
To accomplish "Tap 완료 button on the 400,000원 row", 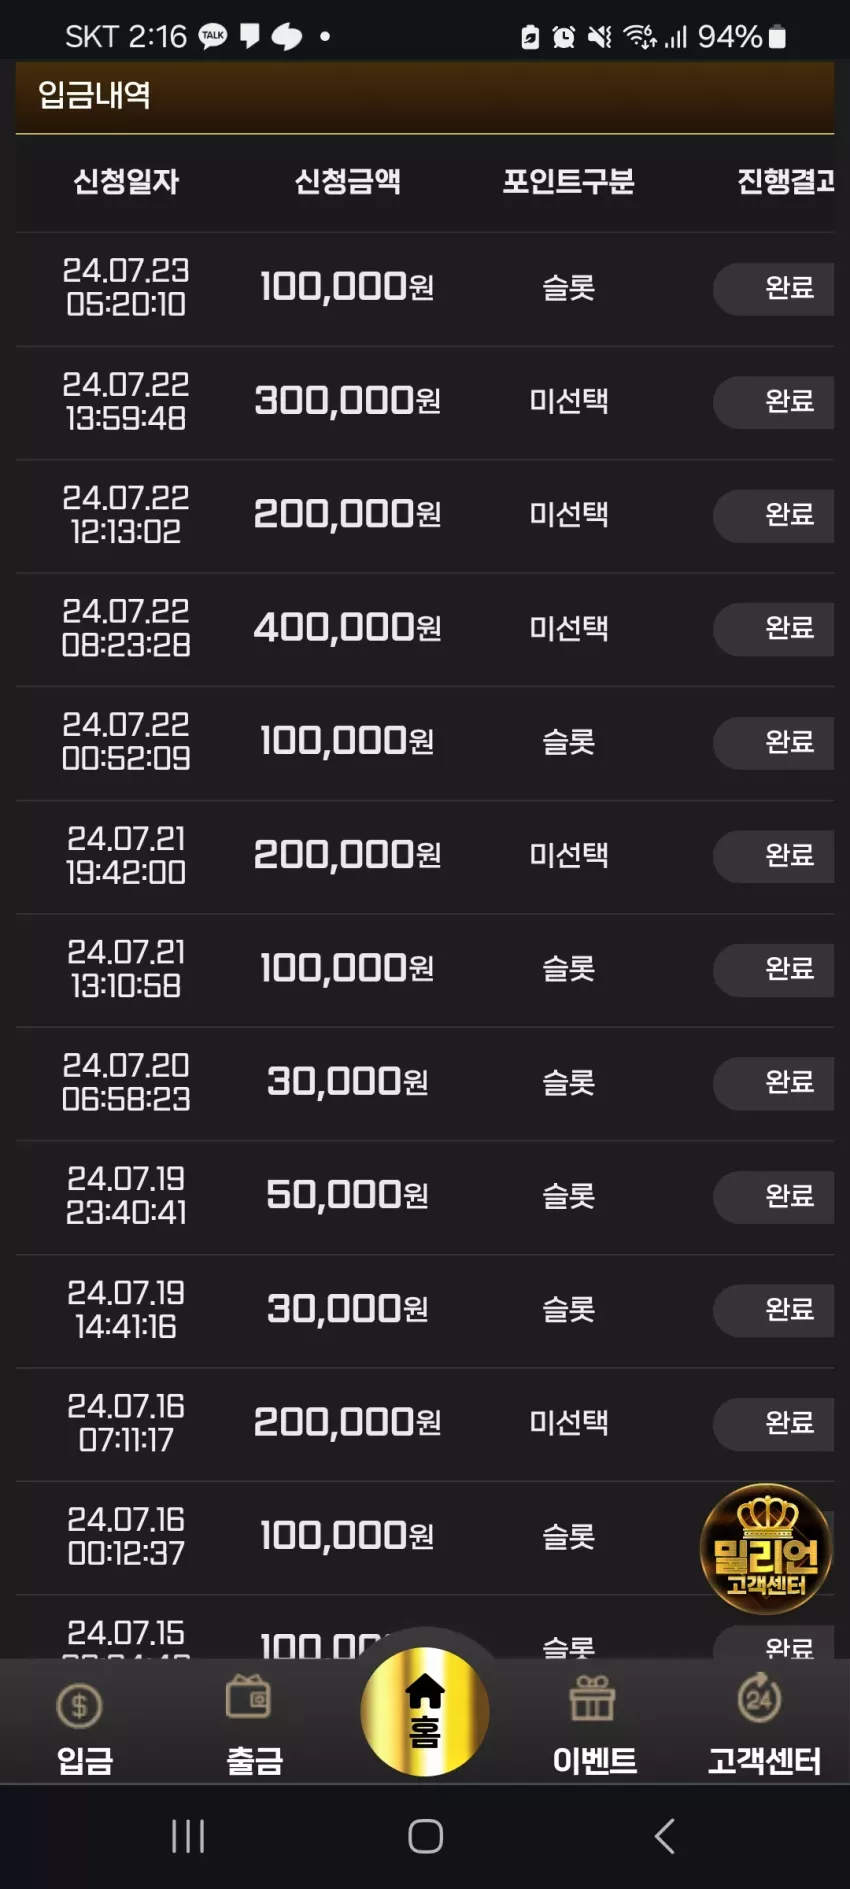I will coord(773,628).
